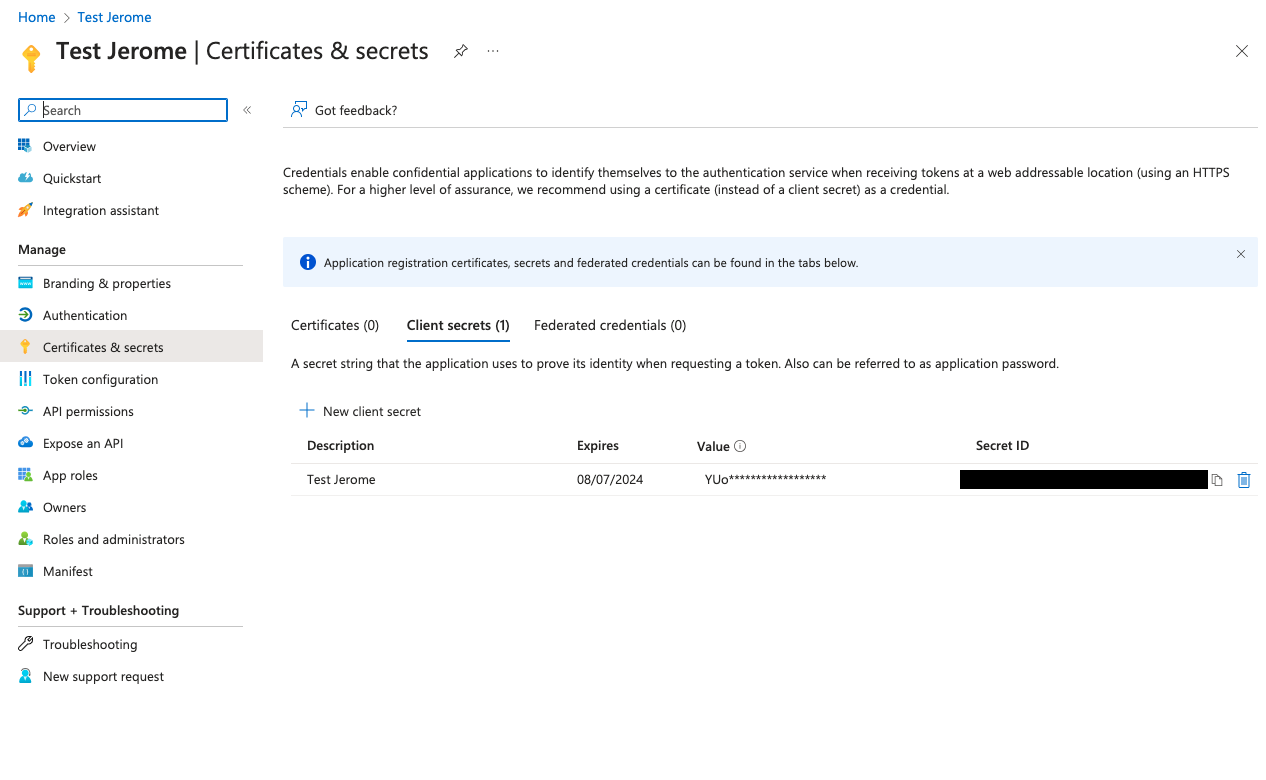Dismiss the blue information banner
Image resolution: width=1266 pixels, height=780 pixels.
(x=1241, y=254)
